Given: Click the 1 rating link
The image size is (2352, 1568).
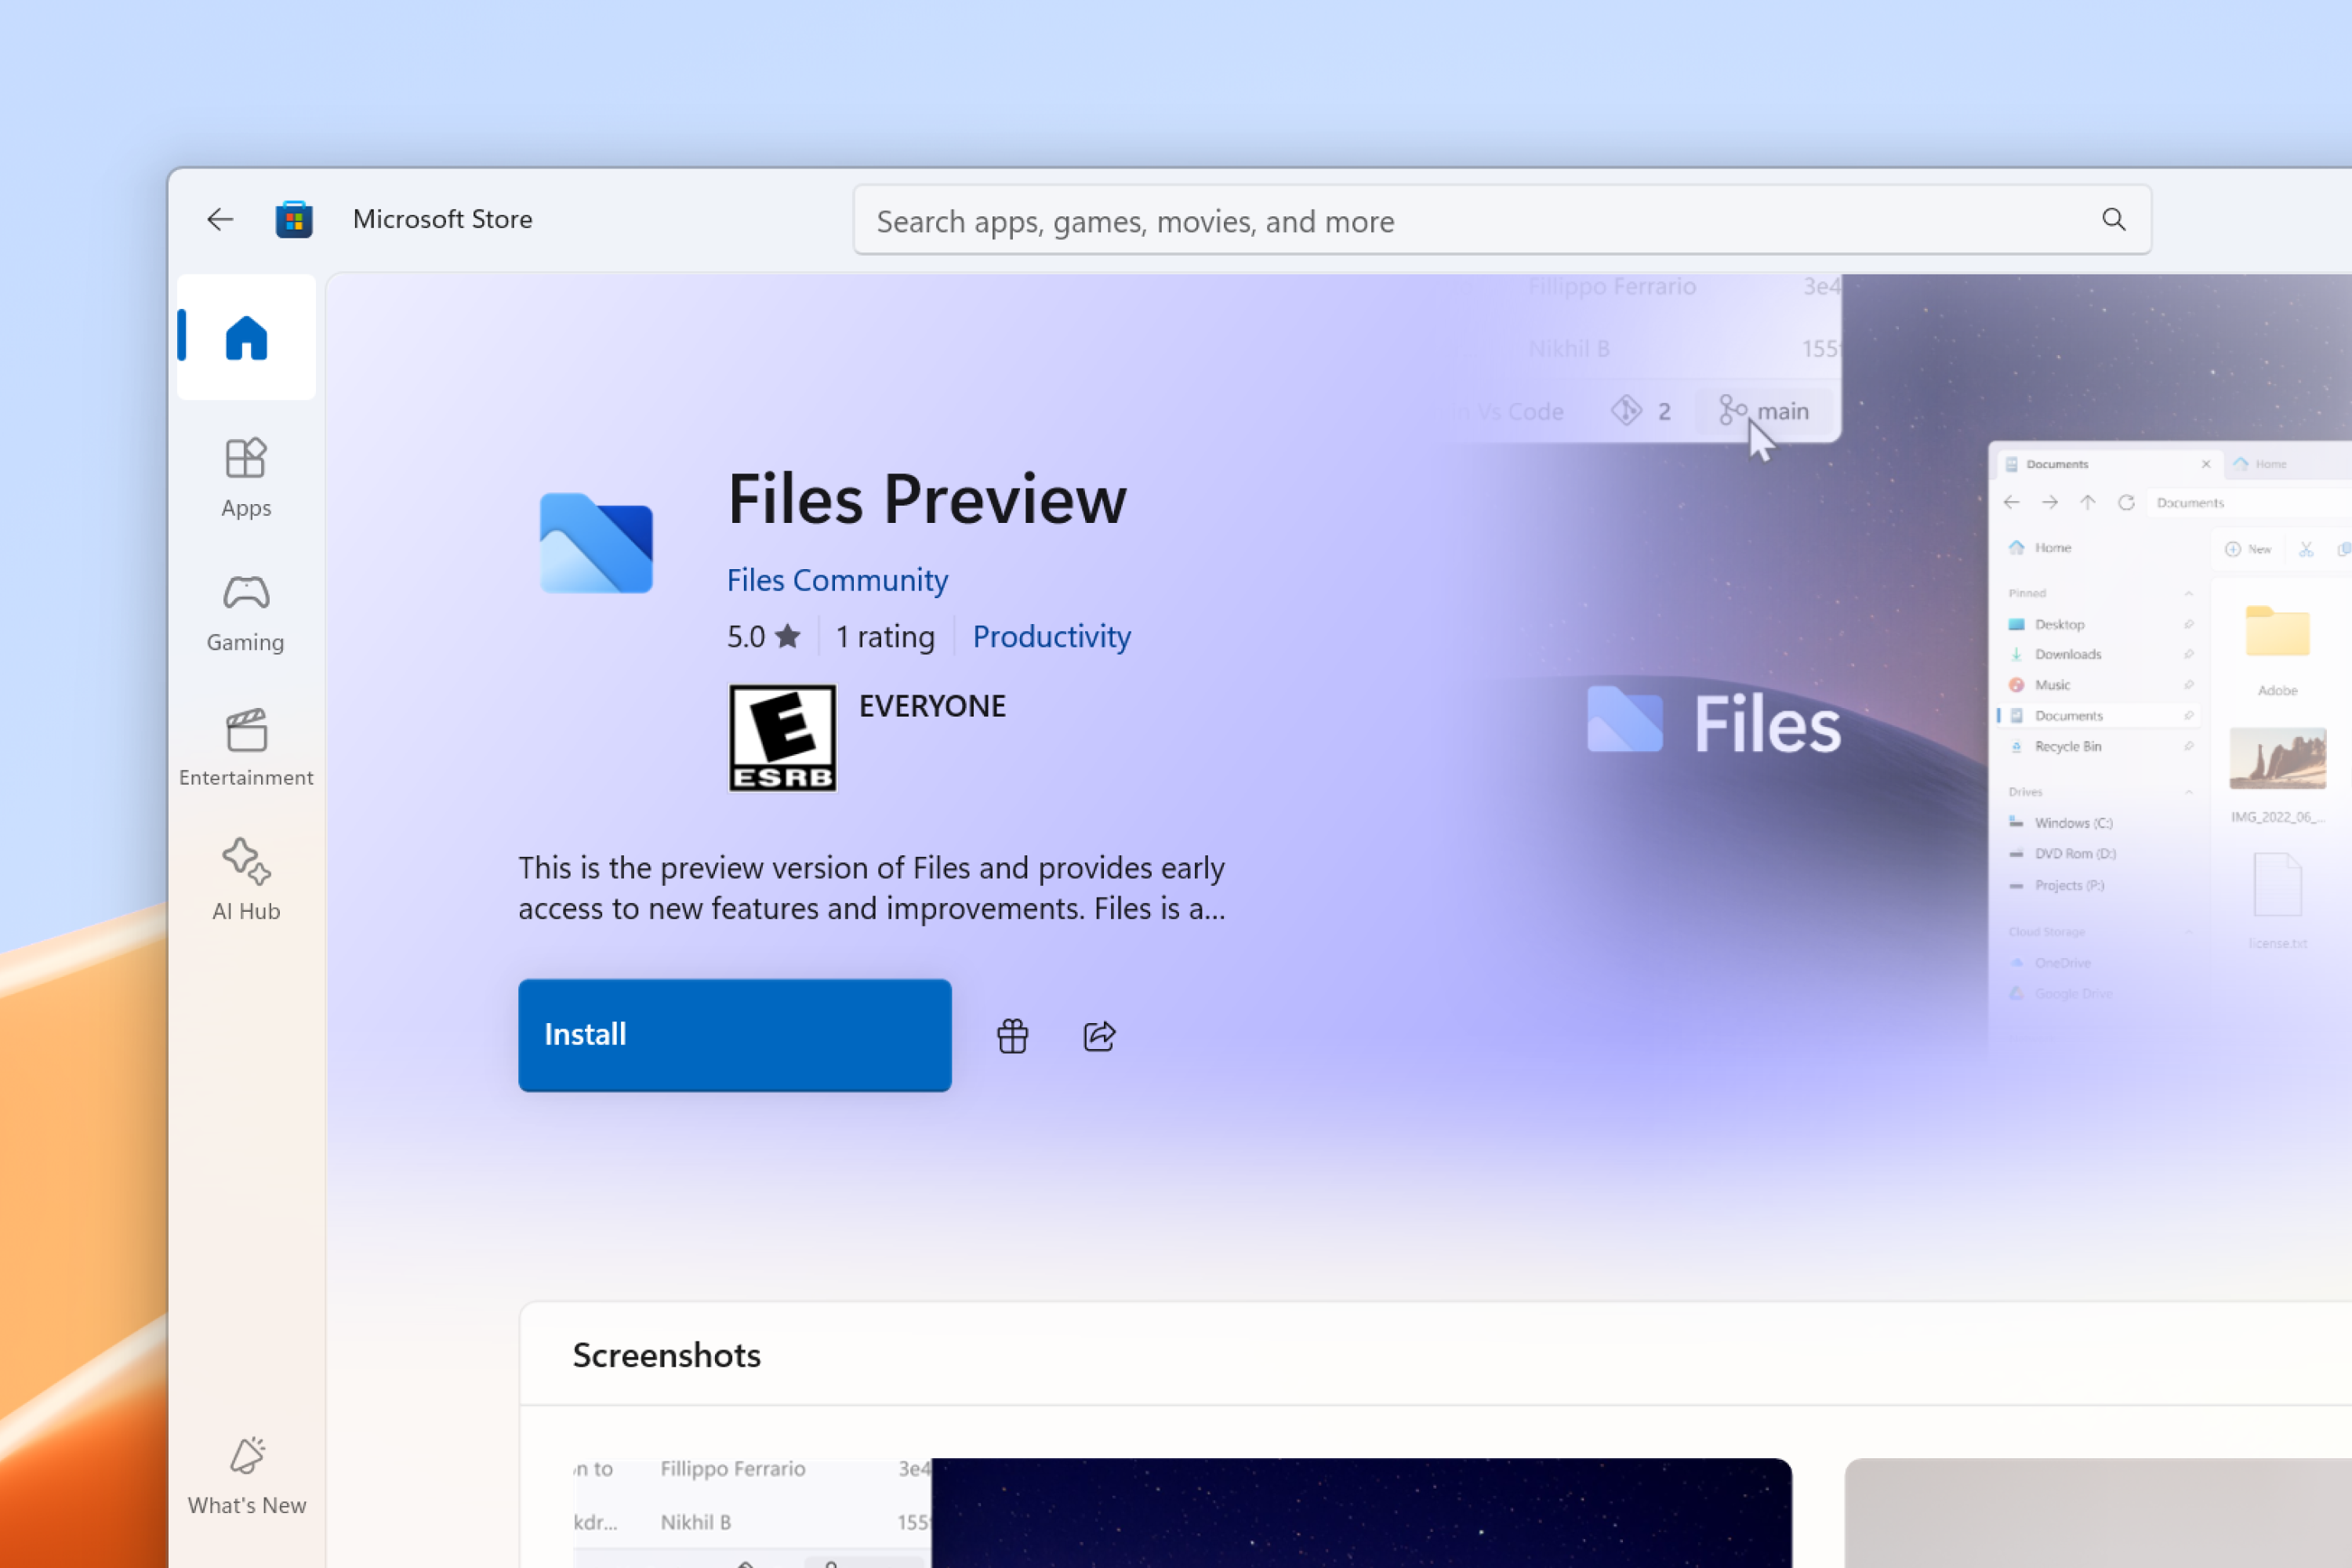Looking at the screenshot, I should tap(885, 637).
